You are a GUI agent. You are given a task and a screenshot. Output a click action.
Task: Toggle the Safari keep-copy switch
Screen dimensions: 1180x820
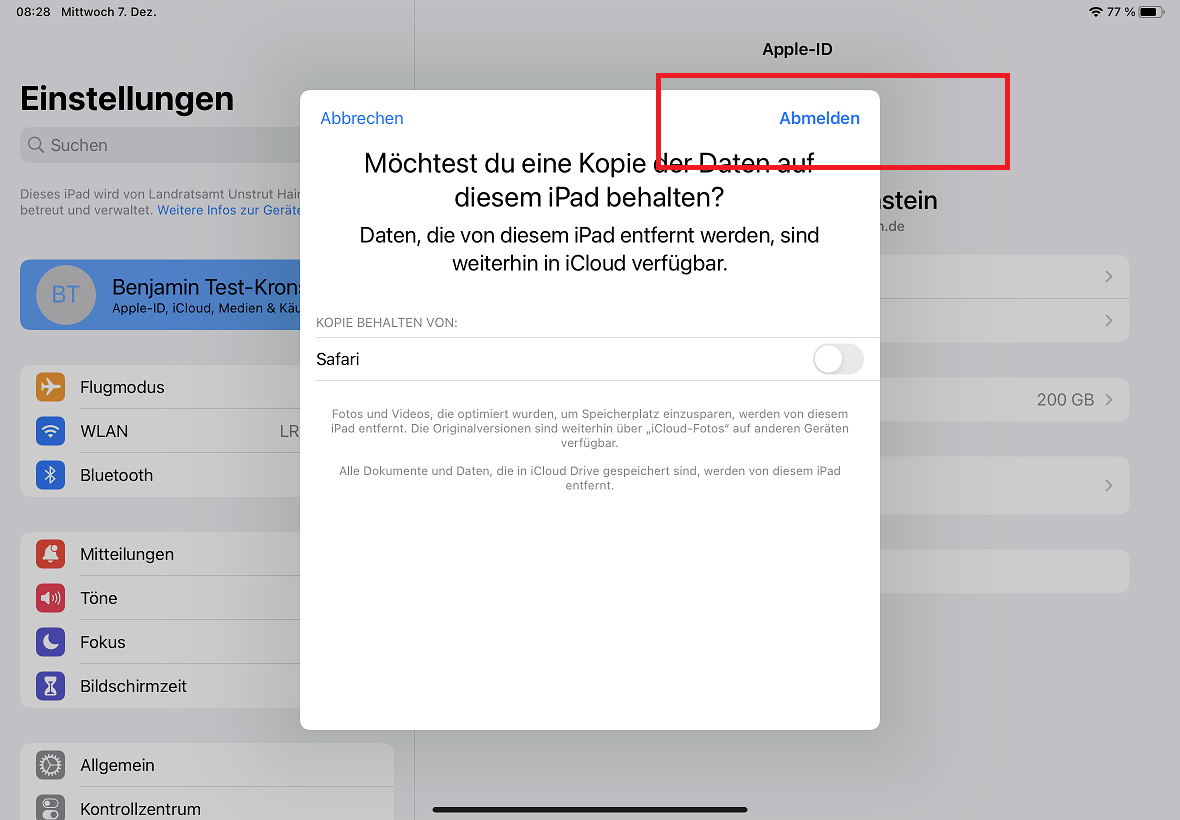point(838,359)
